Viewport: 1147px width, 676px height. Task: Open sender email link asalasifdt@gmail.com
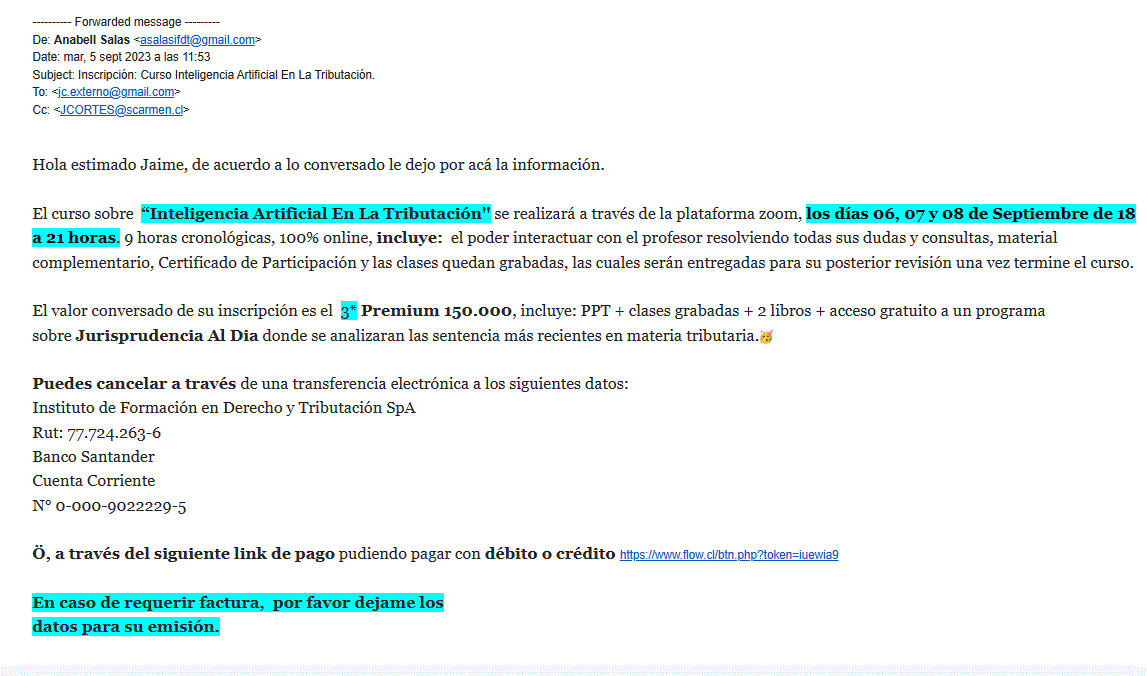click(197, 40)
